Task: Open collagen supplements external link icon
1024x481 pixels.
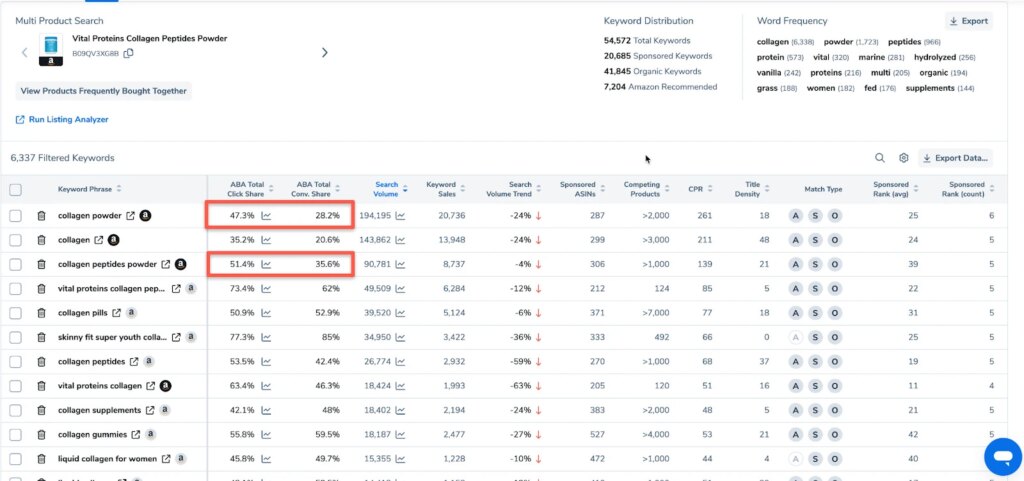Action: [150, 410]
